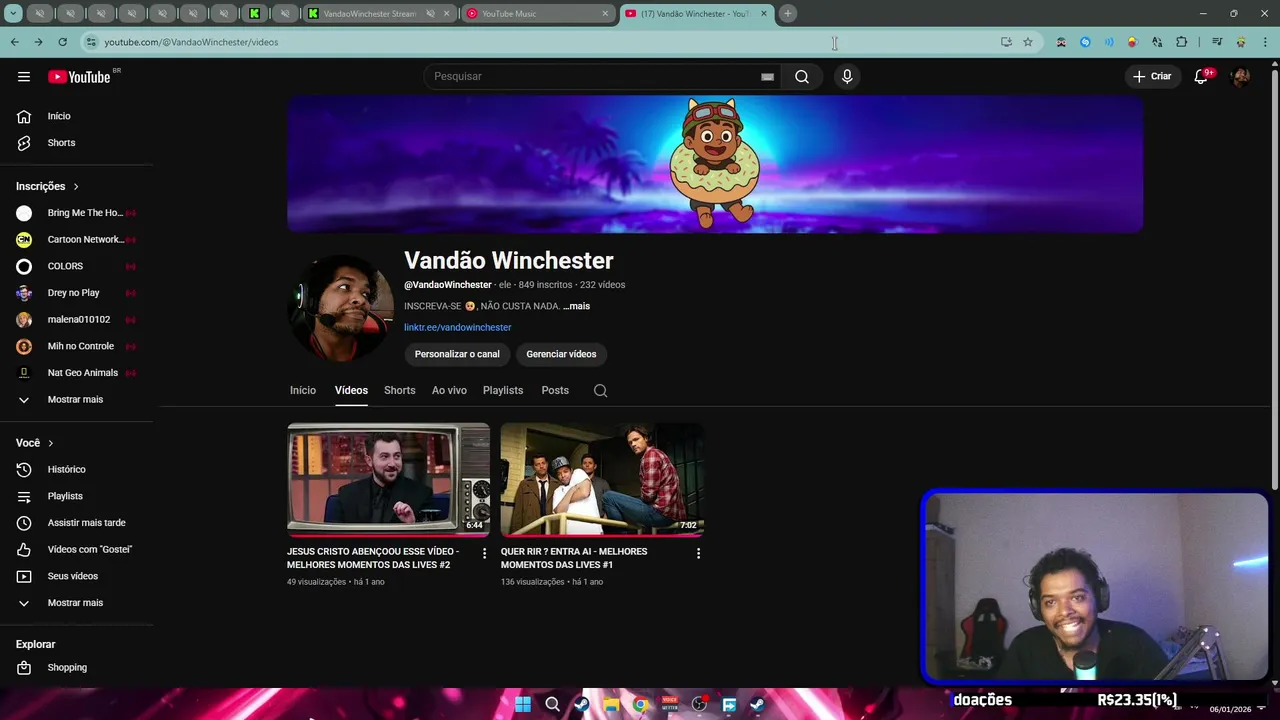This screenshot has height=720, width=1280.
Task: Click Gerenciar vídeos button
Action: [561, 354]
